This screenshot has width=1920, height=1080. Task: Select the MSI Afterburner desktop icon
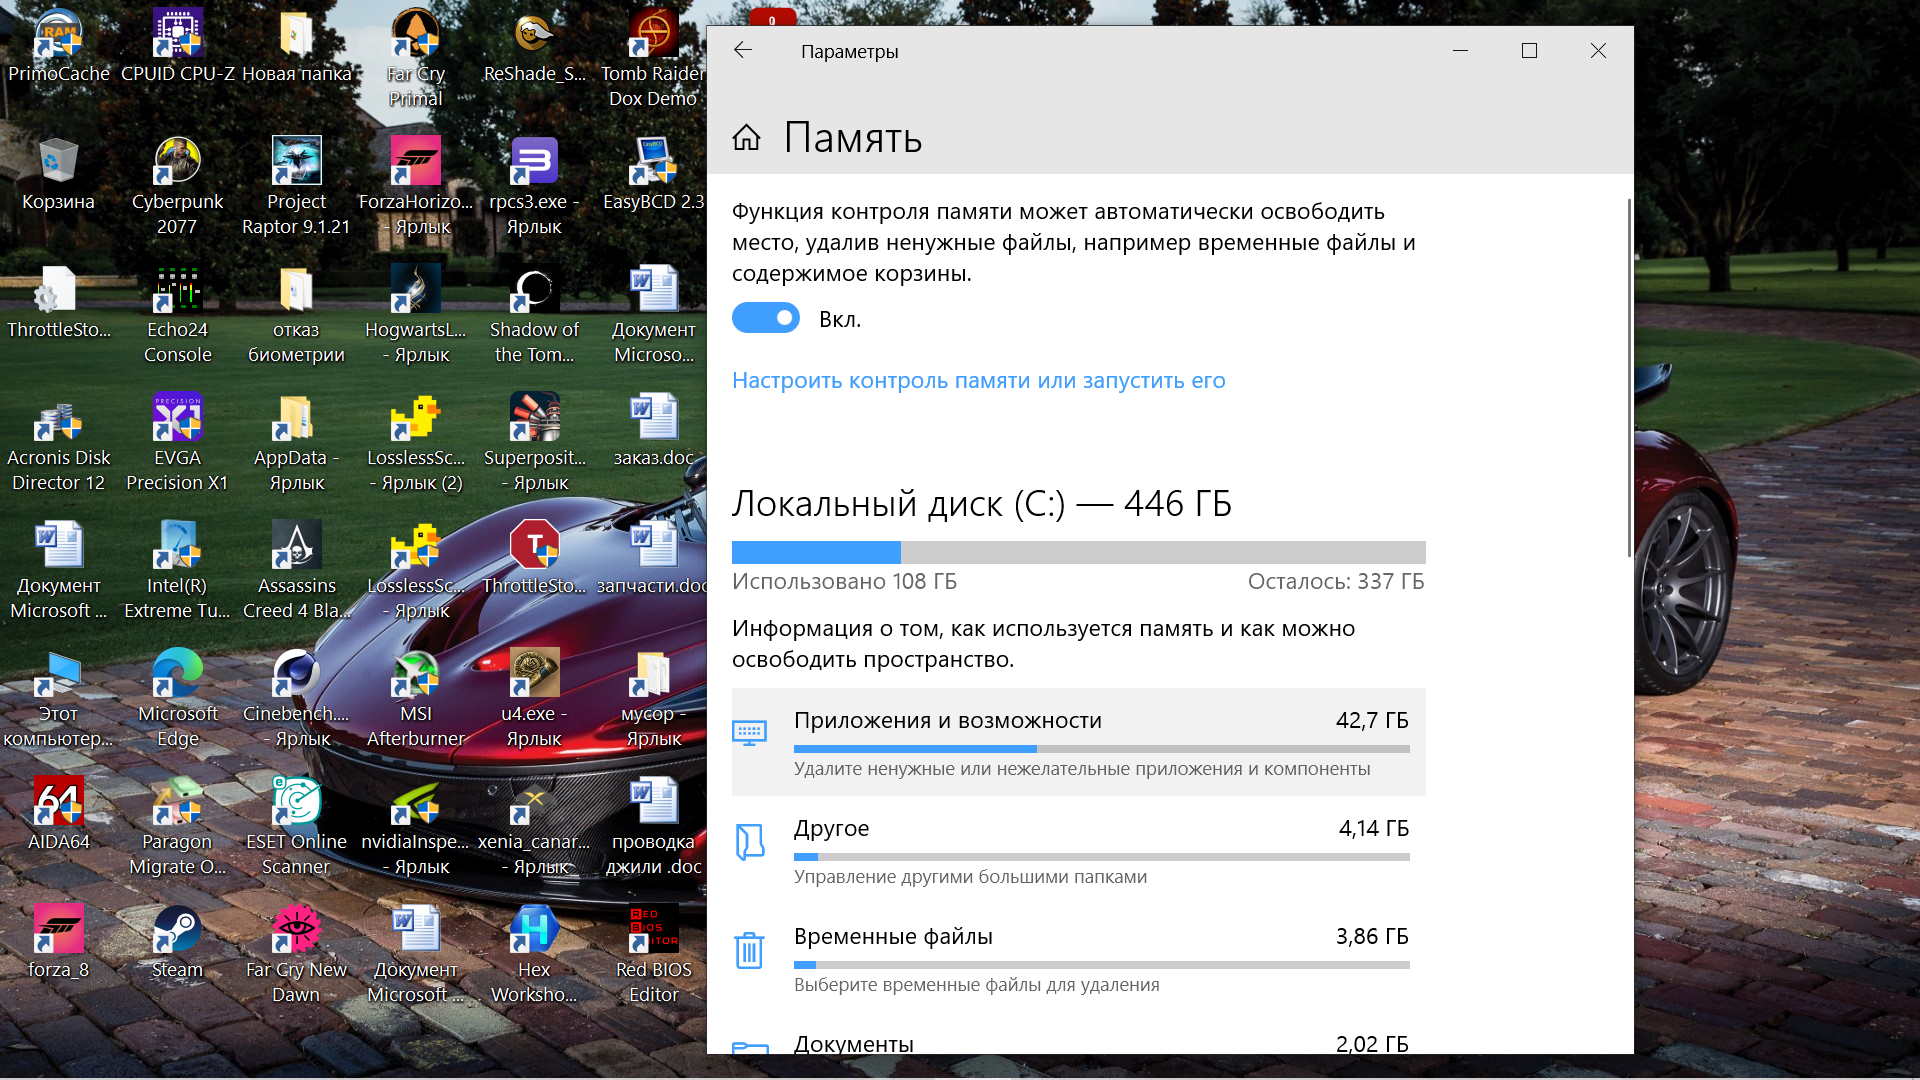(x=416, y=675)
